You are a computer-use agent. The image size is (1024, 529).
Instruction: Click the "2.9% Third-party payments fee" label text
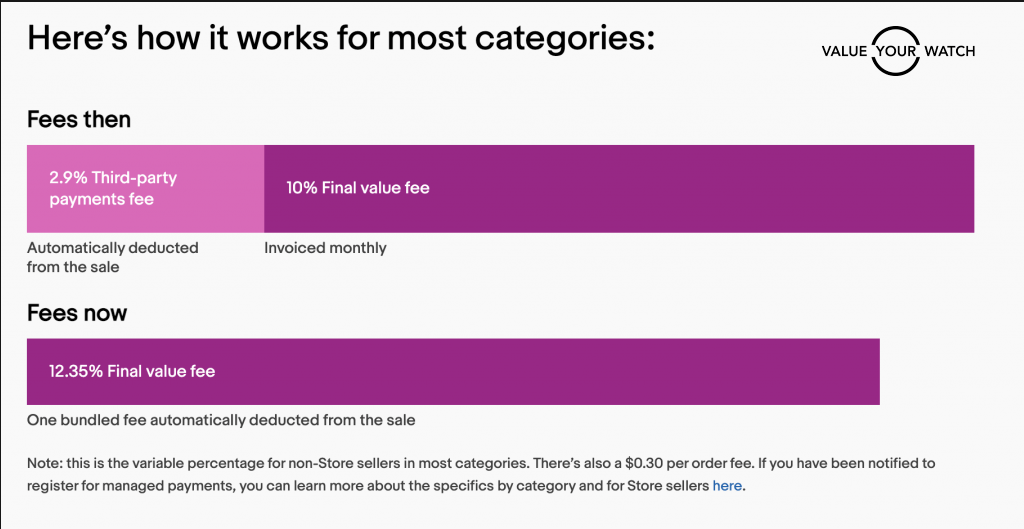pos(113,188)
